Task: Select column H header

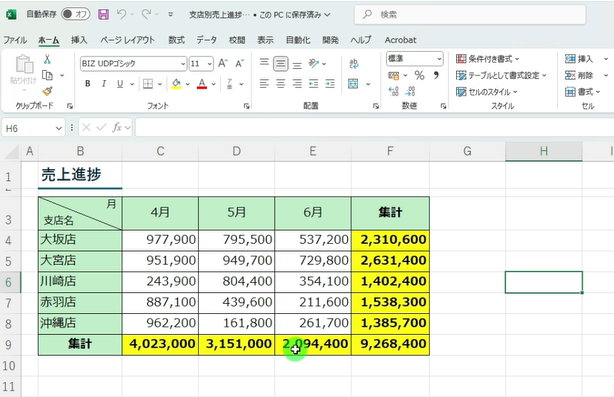Action: (544, 151)
